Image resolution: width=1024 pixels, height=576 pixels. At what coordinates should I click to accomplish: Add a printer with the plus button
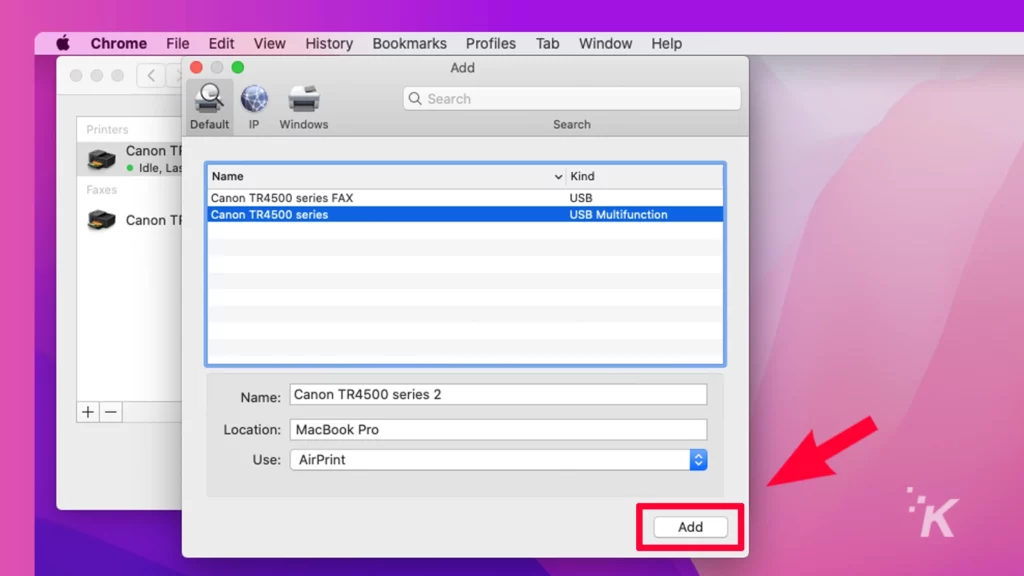[88, 412]
